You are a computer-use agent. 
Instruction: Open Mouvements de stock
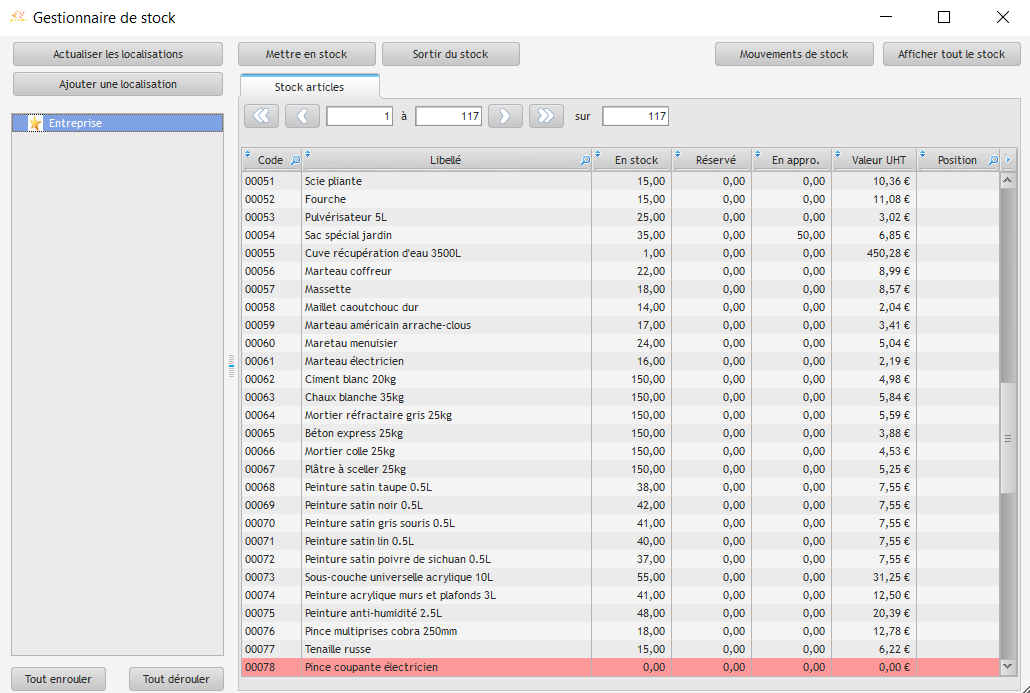pos(793,54)
